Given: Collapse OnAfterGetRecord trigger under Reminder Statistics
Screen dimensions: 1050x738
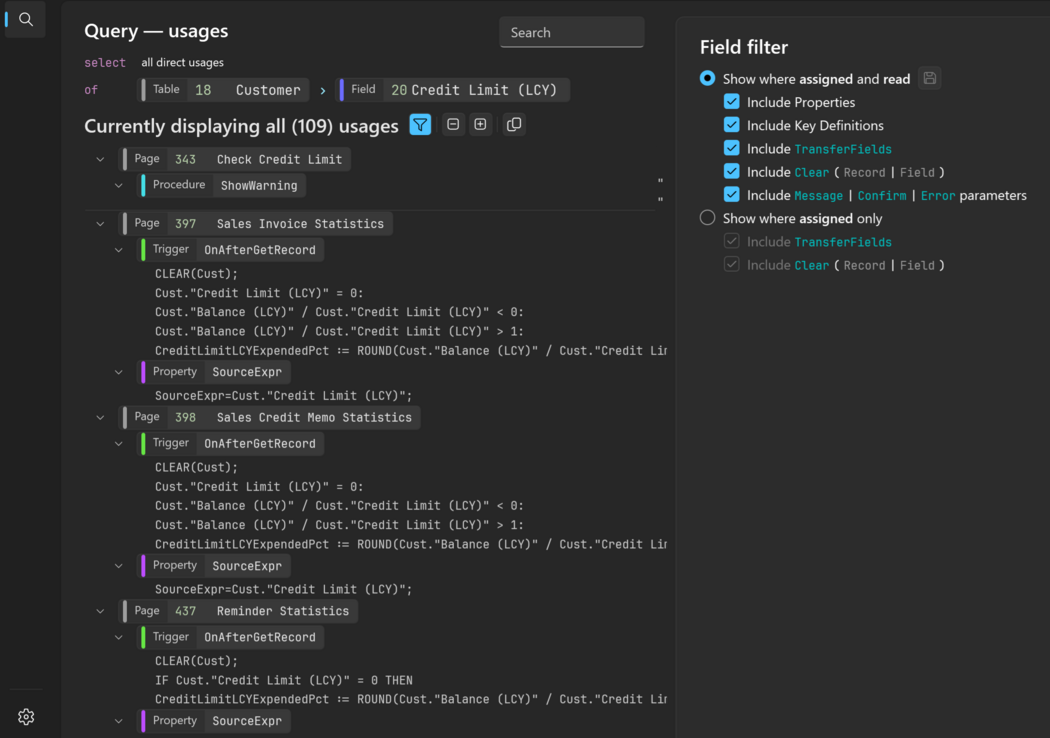Looking at the screenshot, I should point(119,637).
